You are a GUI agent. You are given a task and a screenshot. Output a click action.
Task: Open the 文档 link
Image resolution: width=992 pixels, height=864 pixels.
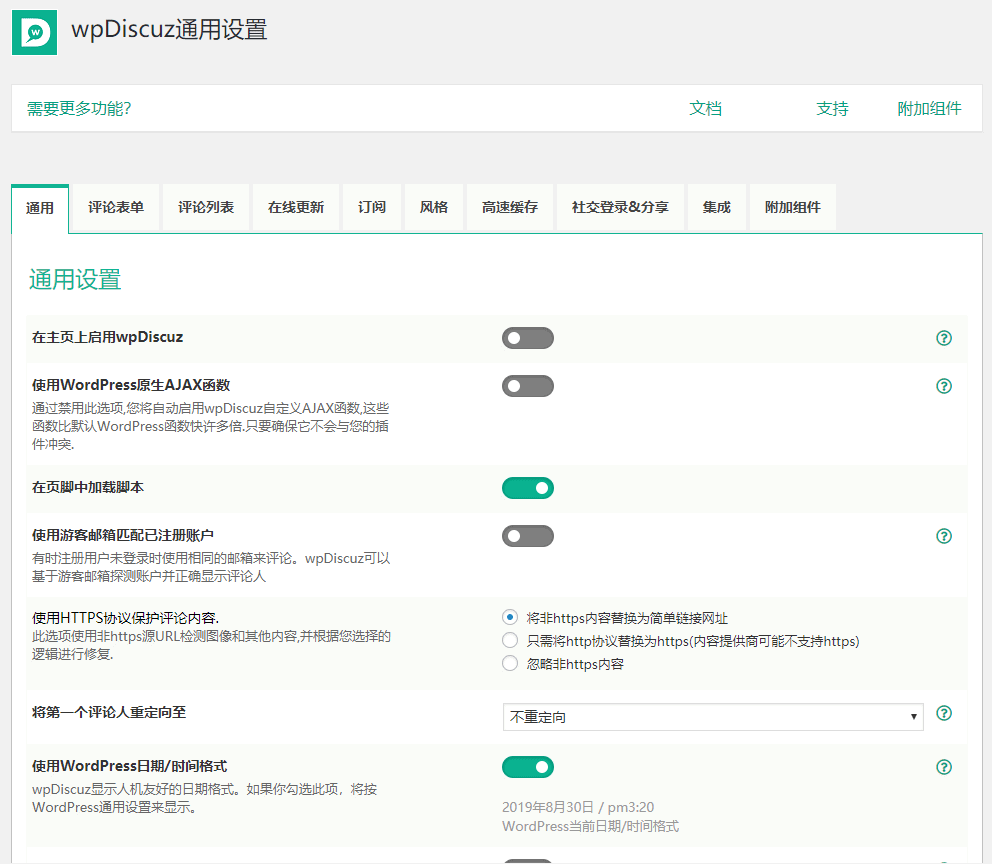point(705,109)
